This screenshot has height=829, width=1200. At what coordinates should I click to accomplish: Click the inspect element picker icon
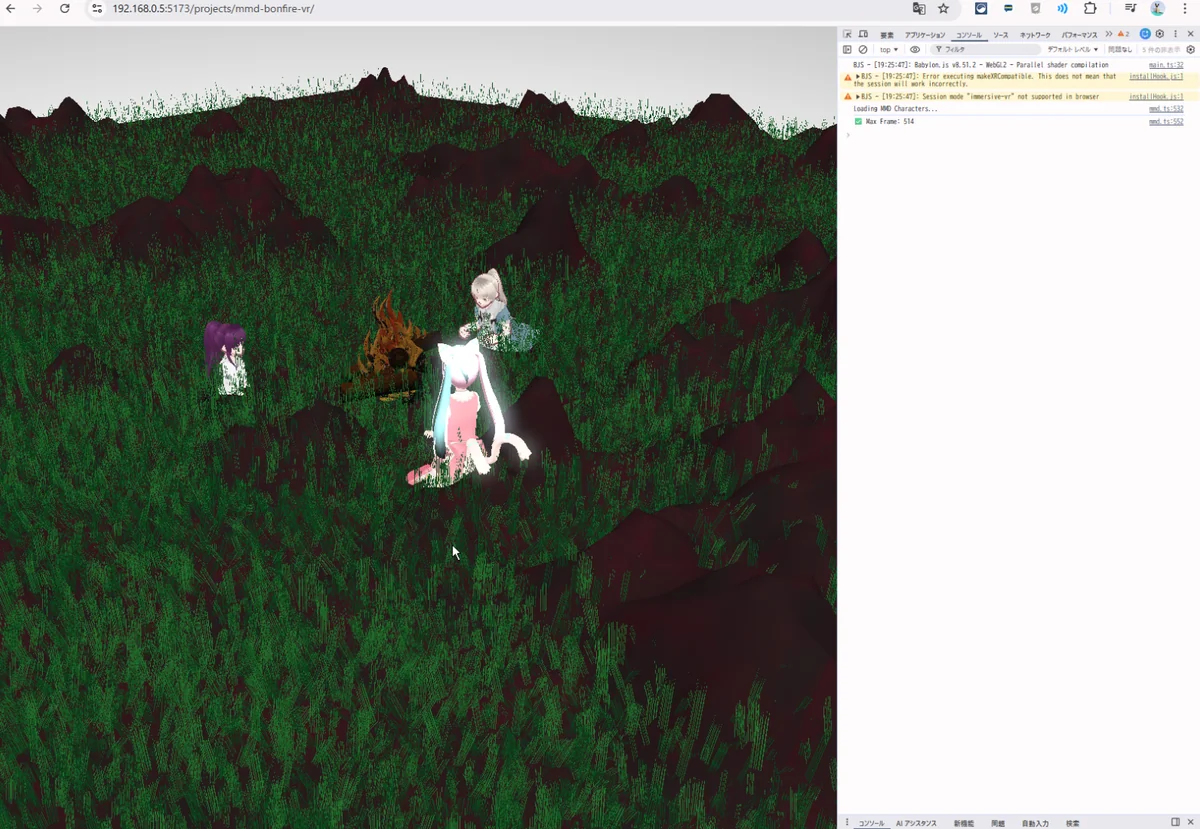pyautogui.click(x=847, y=34)
